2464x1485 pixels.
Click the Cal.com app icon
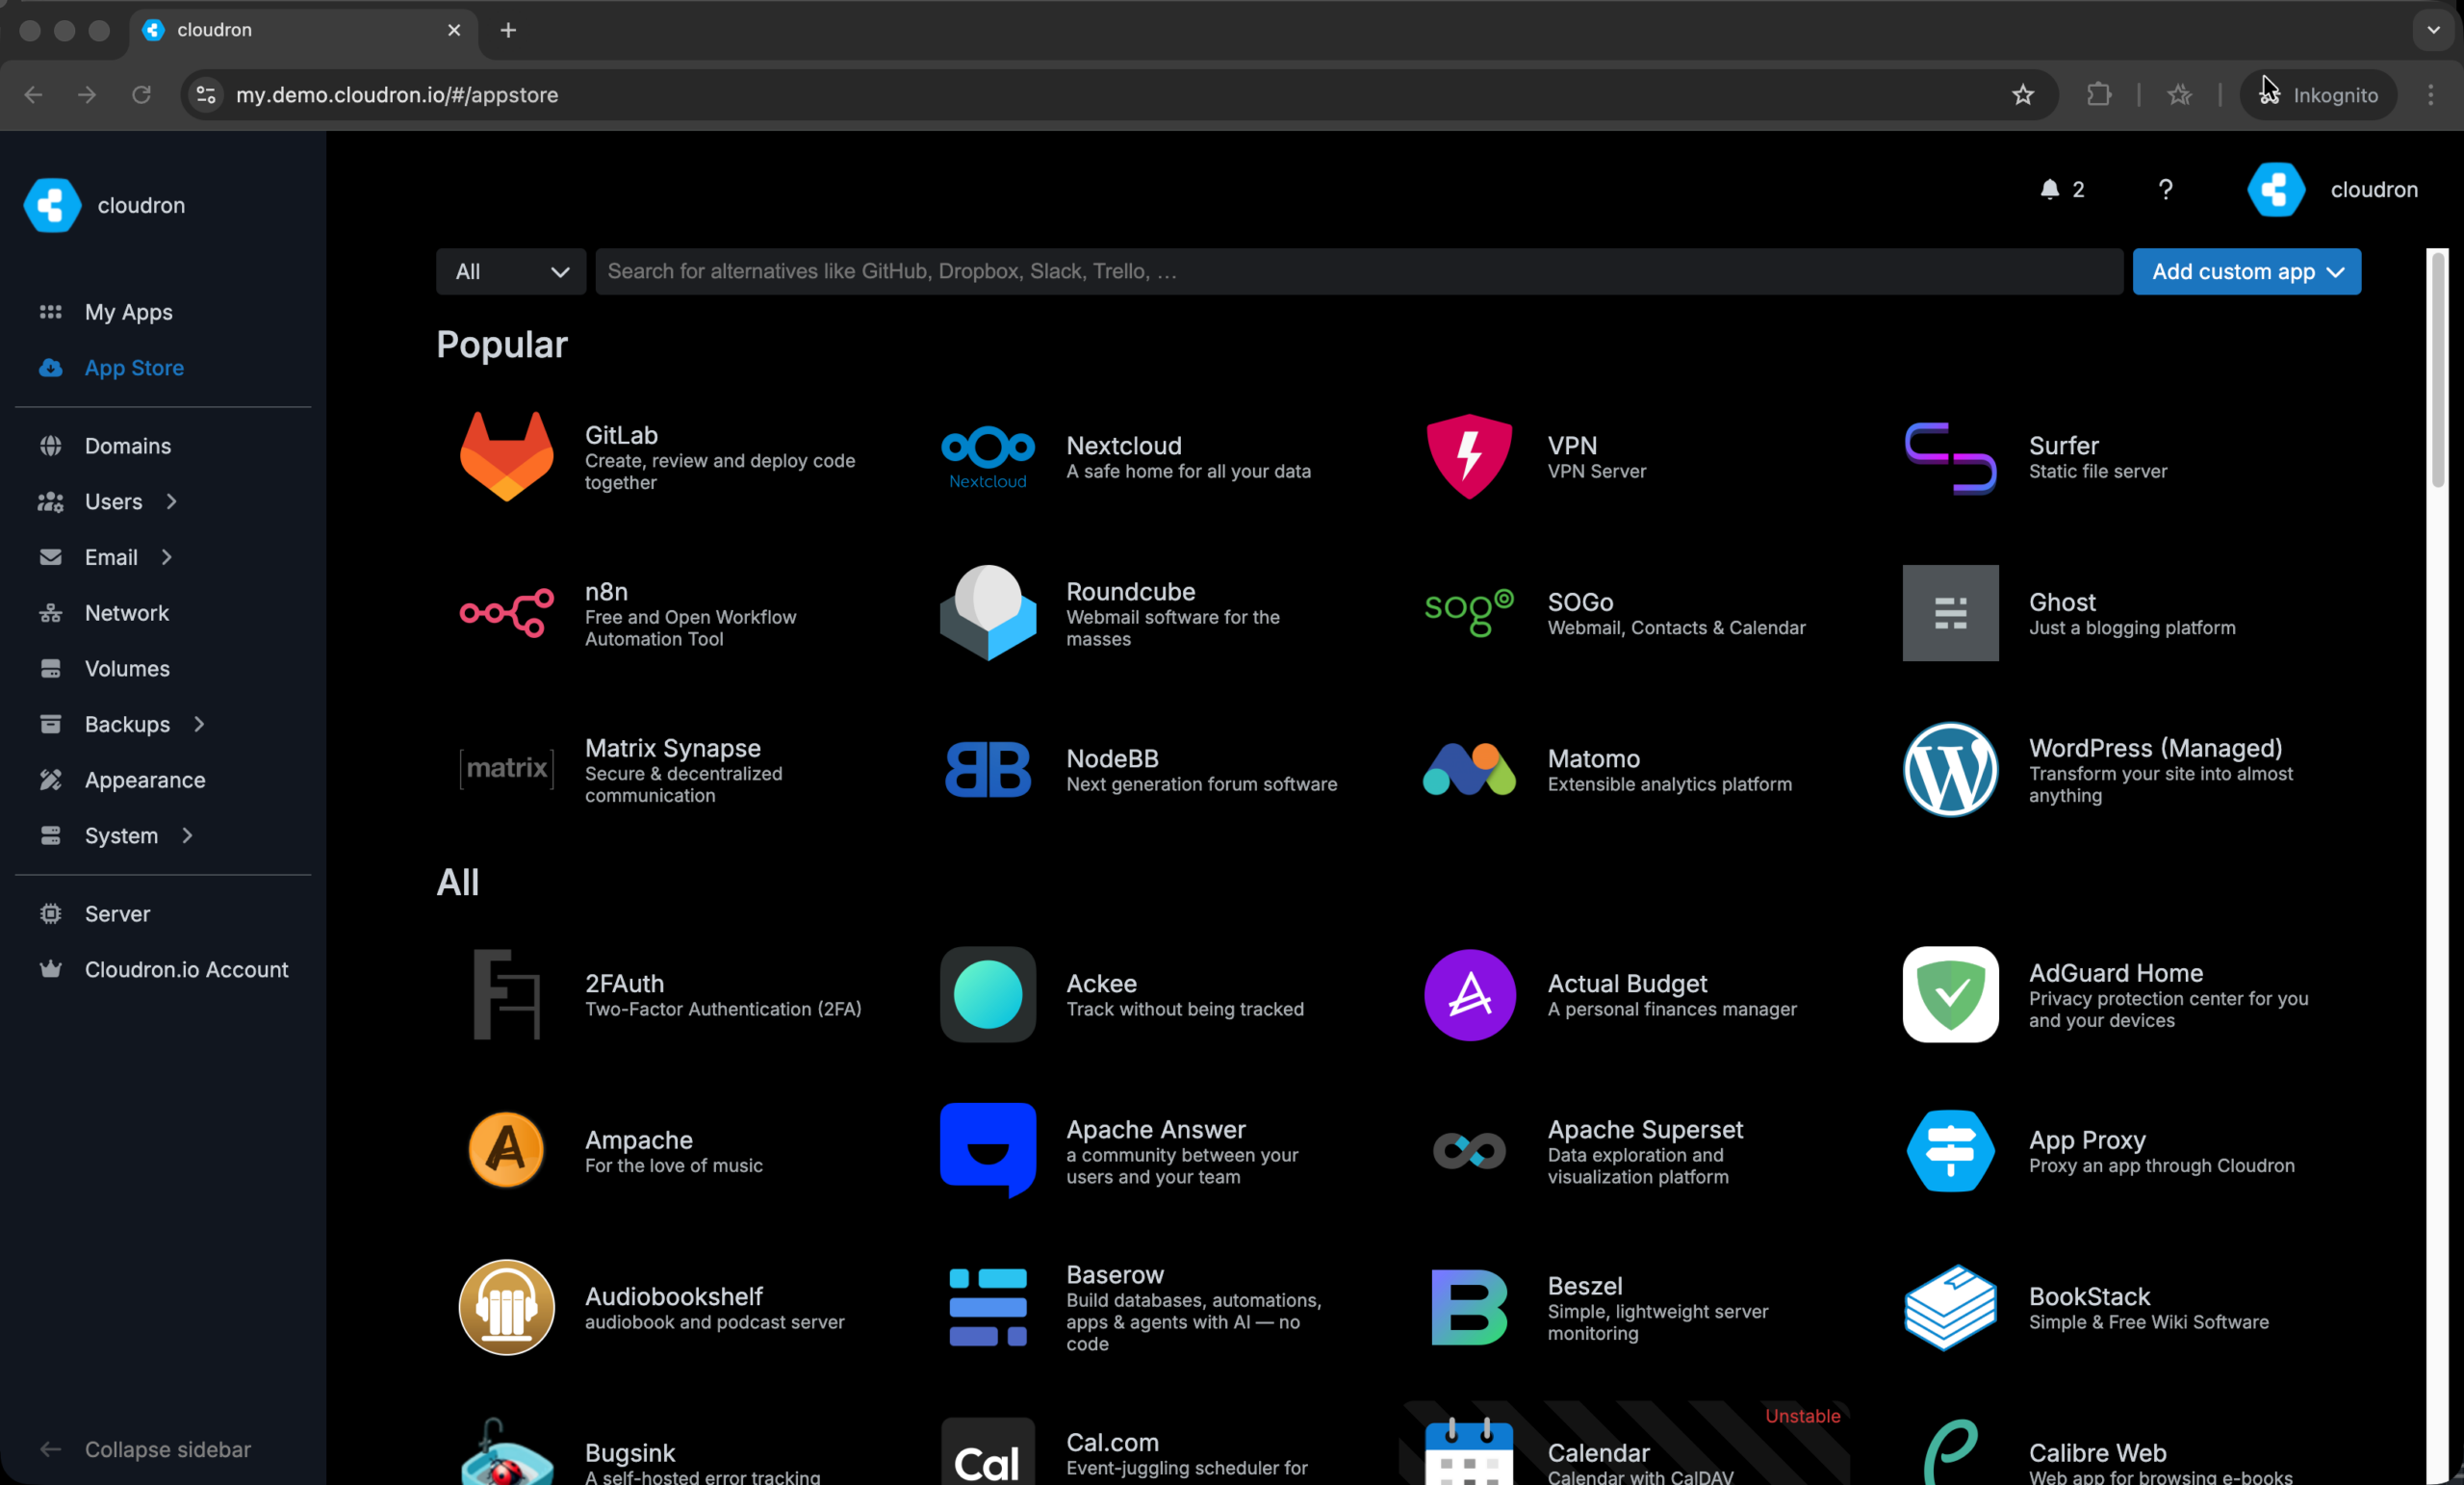987,1451
